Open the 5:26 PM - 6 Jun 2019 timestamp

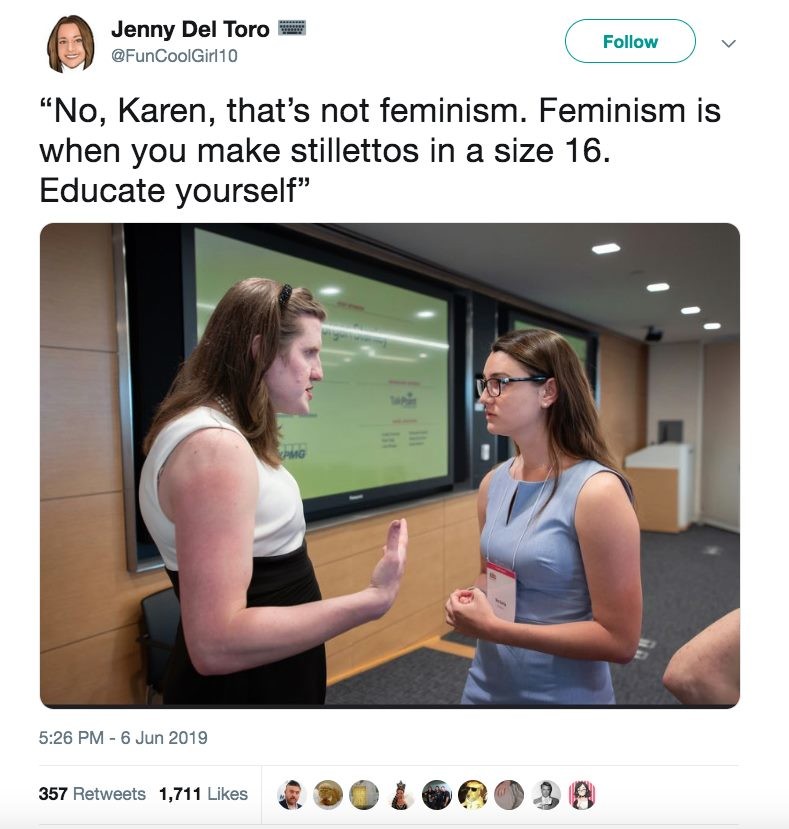pyautogui.click(x=123, y=737)
